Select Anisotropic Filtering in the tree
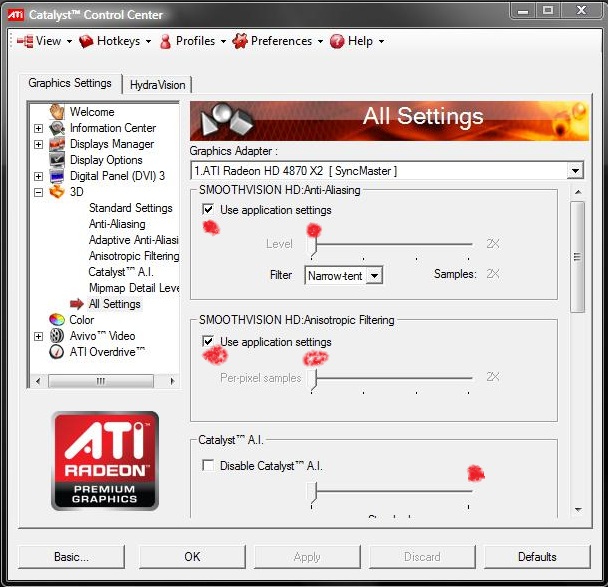Image resolution: width=608 pixels, height=587 pixels. 134,256
